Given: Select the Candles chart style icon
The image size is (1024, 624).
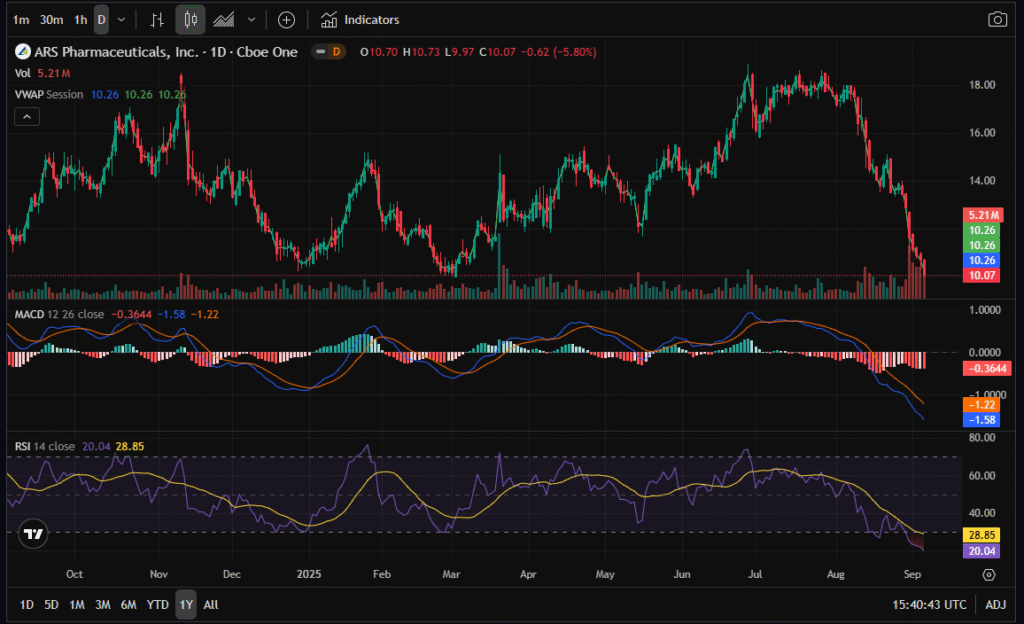Looking at the screenshot, I should (190, 19).
